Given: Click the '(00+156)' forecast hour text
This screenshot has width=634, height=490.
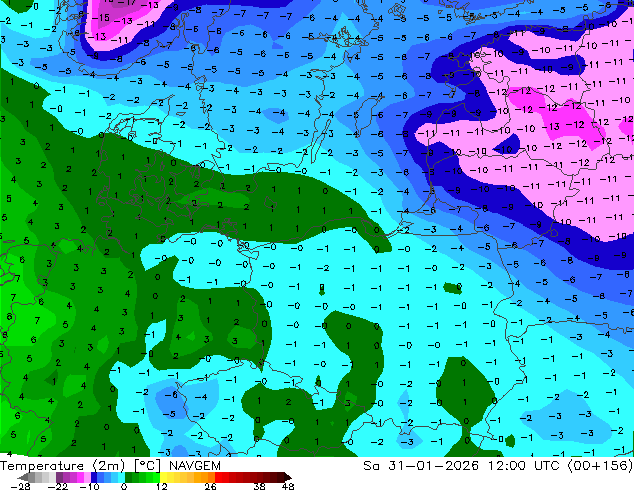Looking at the screenshot, I should [600, 466].
